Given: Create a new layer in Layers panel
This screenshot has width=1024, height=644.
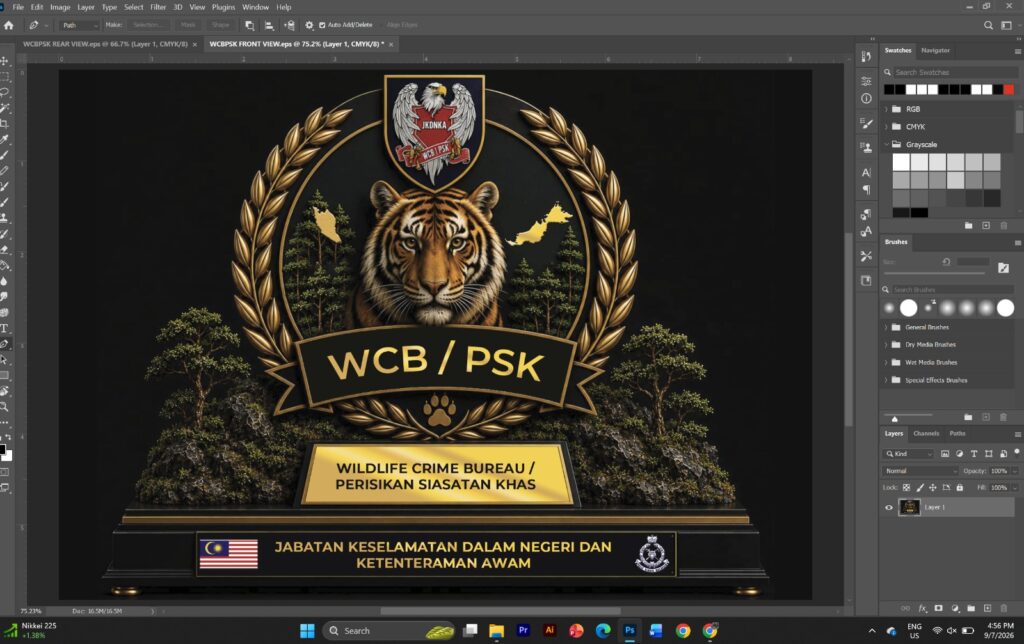Looking at the screenshot, I should [987, 608].
